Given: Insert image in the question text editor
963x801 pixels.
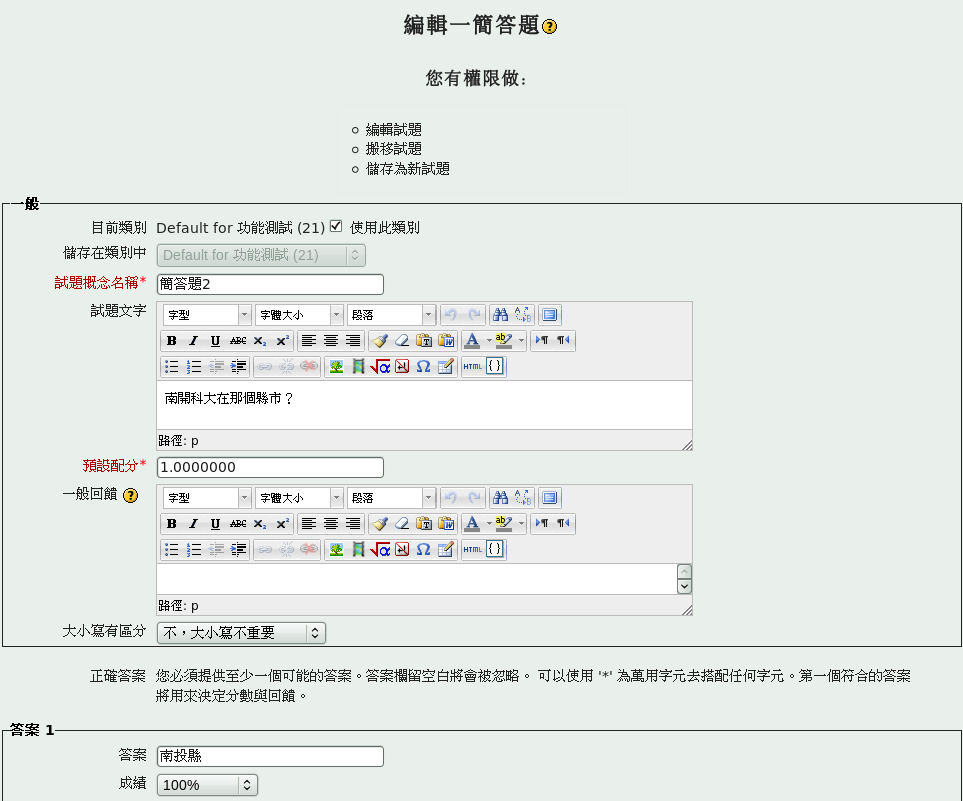Looking at the screenshot, I should (336, 367).
